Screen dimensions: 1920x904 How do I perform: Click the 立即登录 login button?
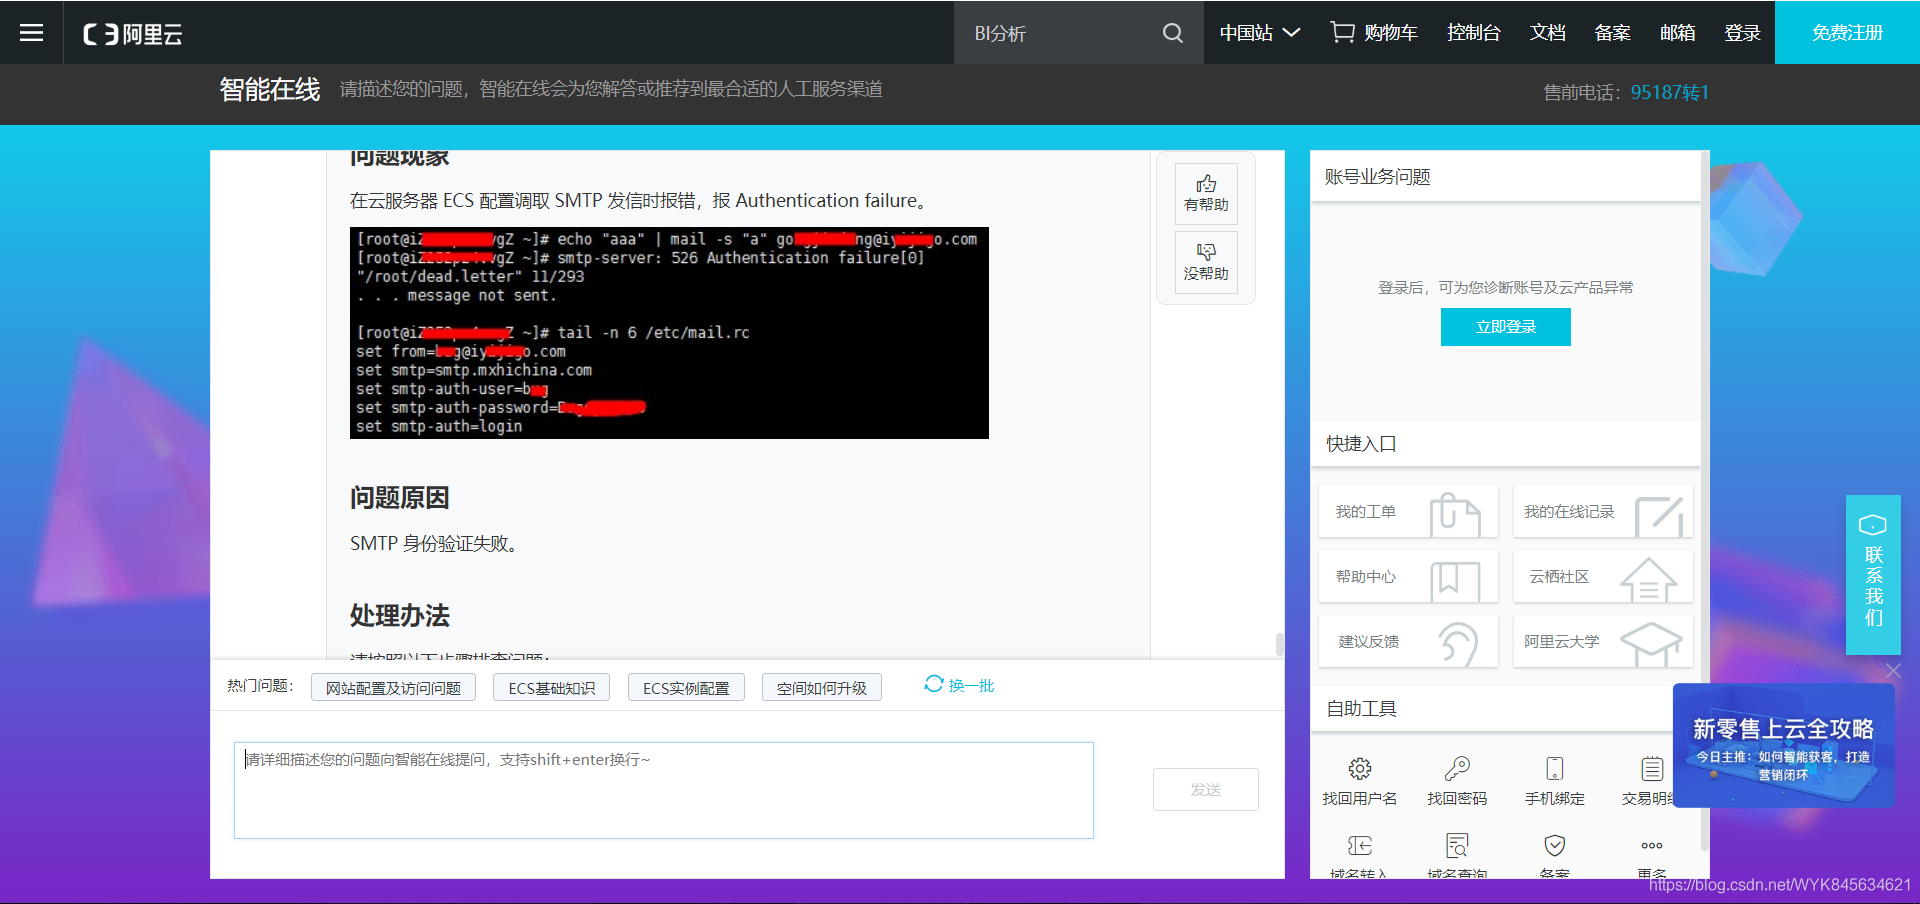[1505, 327]
